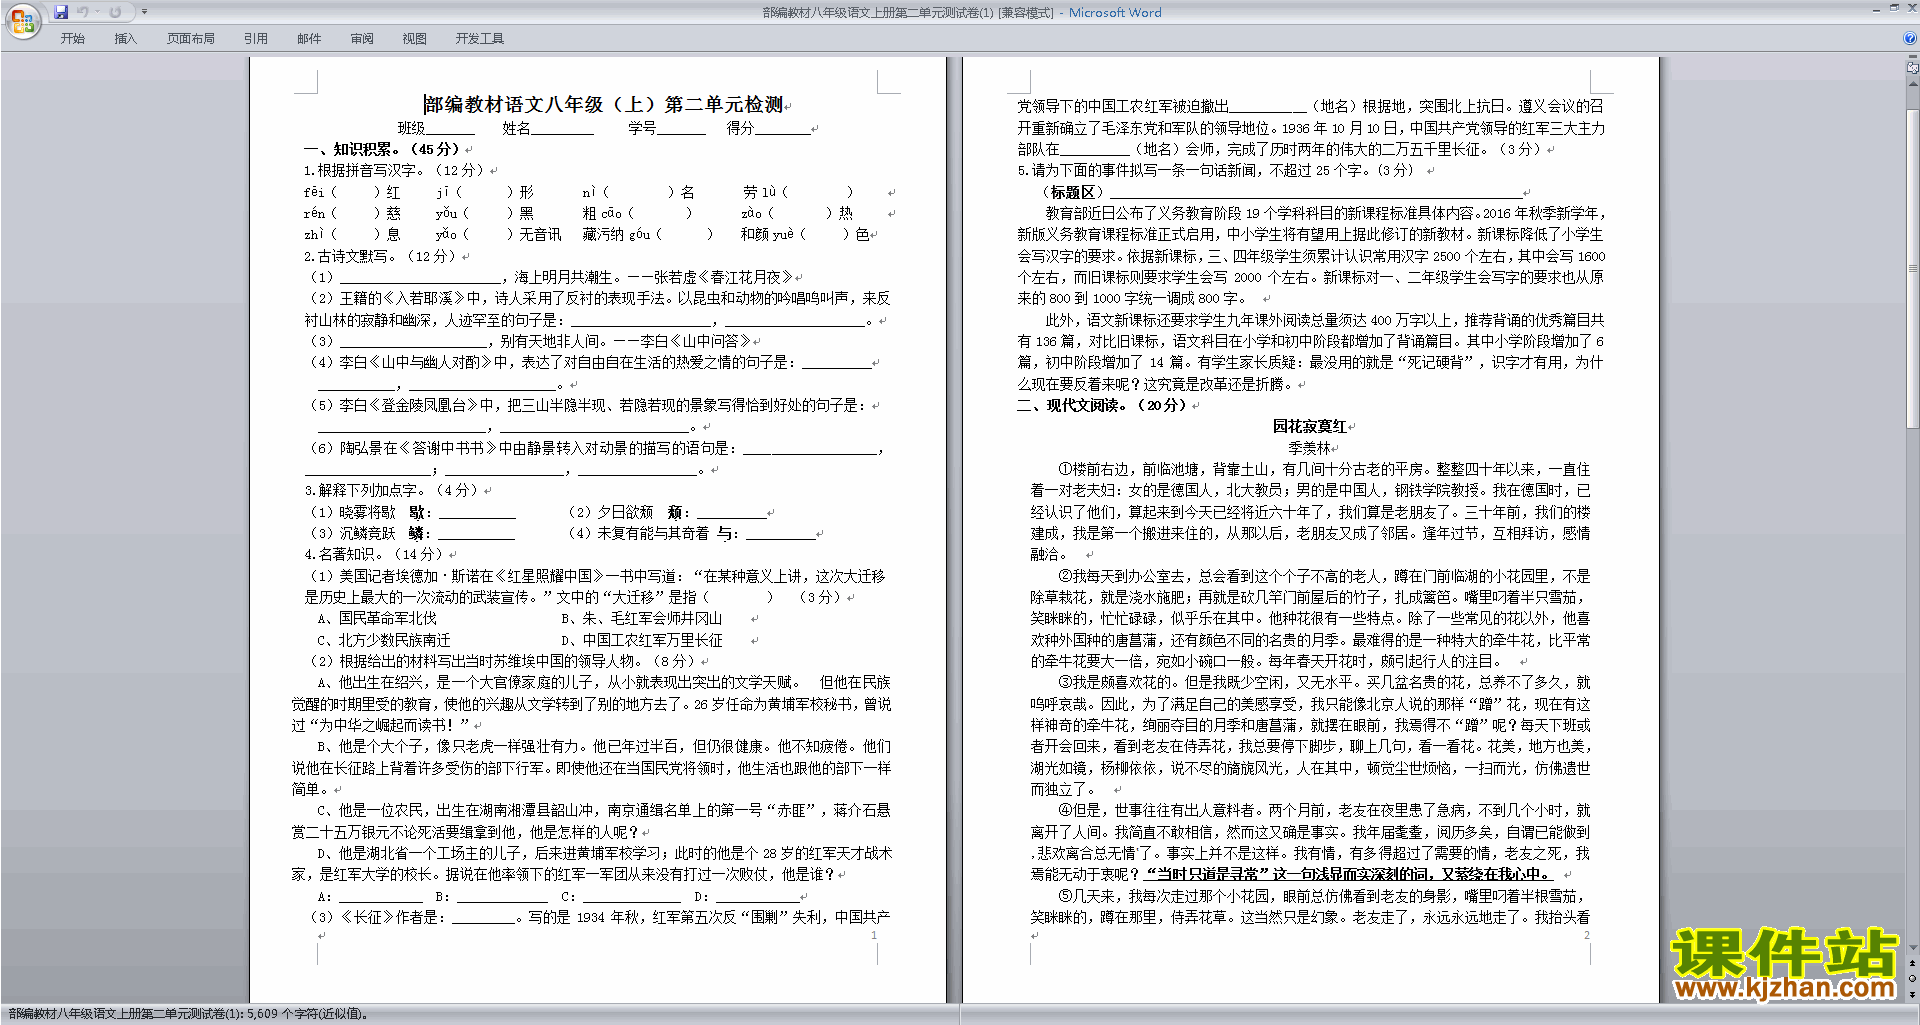Toggle the ruler view button above scrollbar
Screen dimensions: 1920x1025
pos(1913,68)
